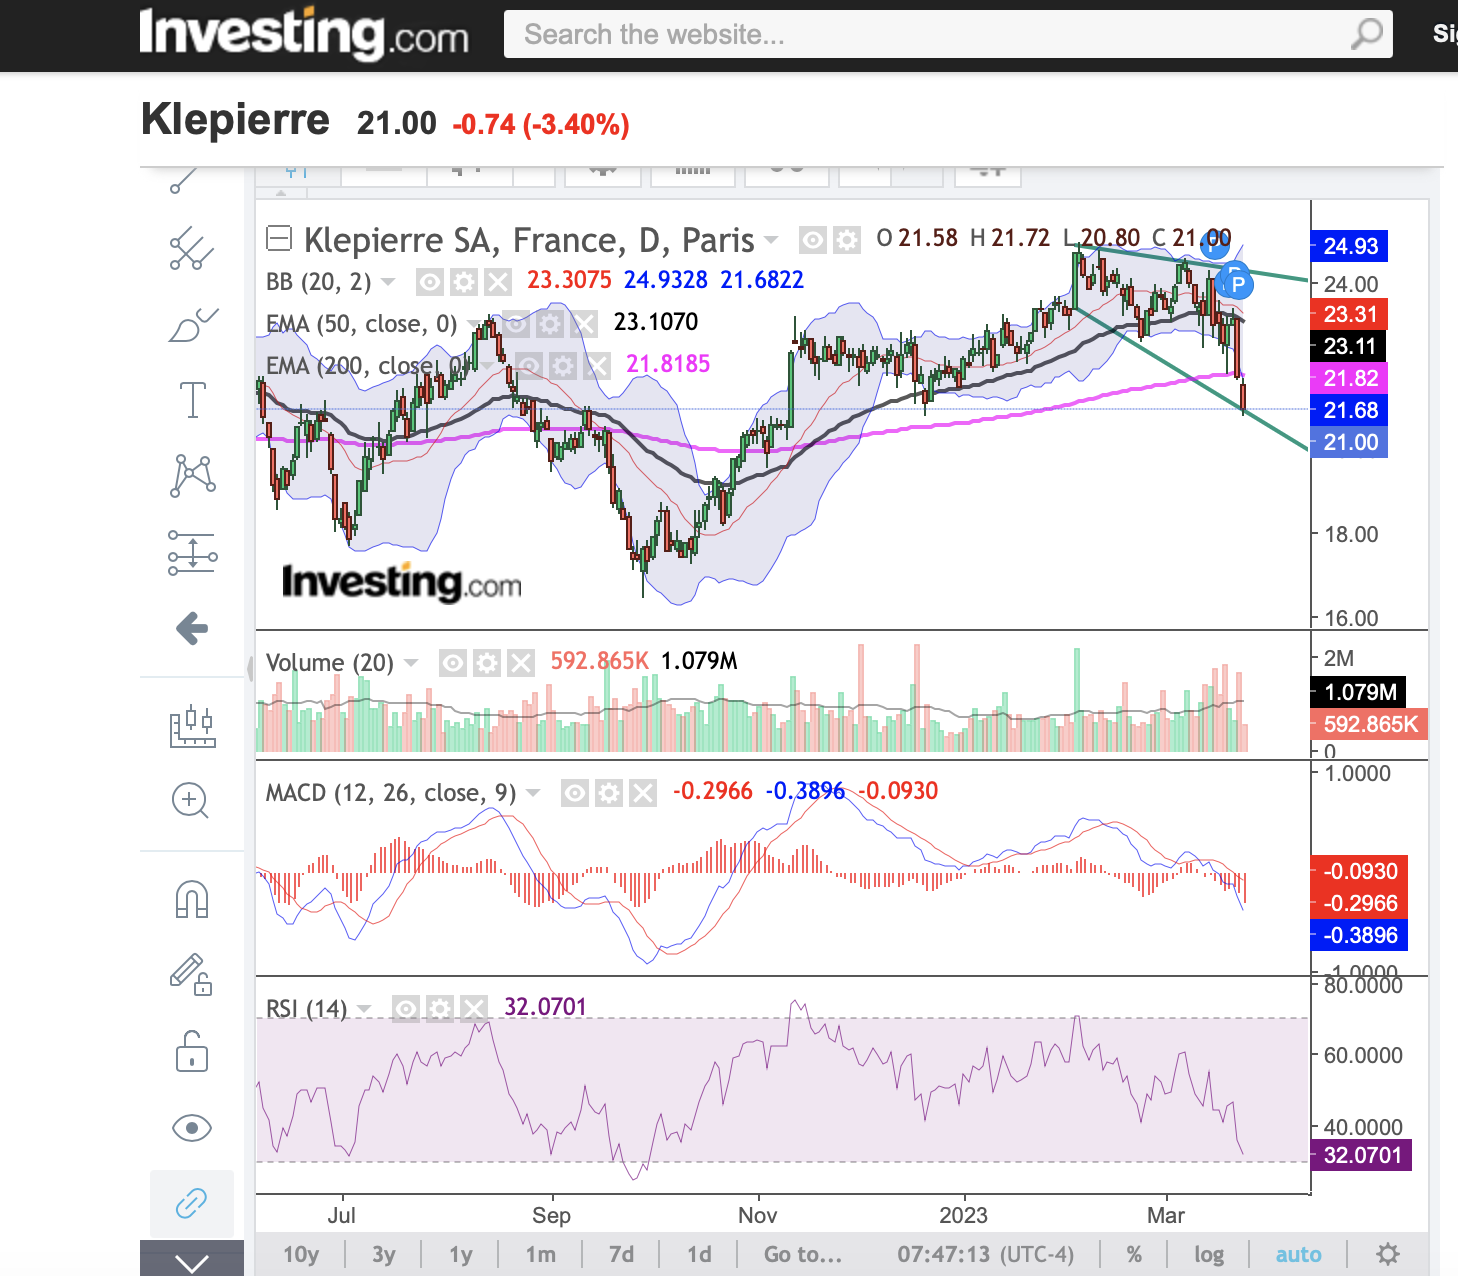Collapse the left drawing toolbar handle
The height and width of the screenshot is (1276, 1458).
pos(250,667)
